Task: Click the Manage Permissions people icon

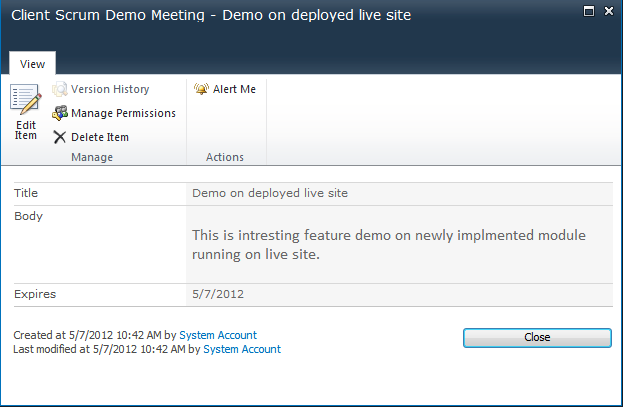Action: 60,113
